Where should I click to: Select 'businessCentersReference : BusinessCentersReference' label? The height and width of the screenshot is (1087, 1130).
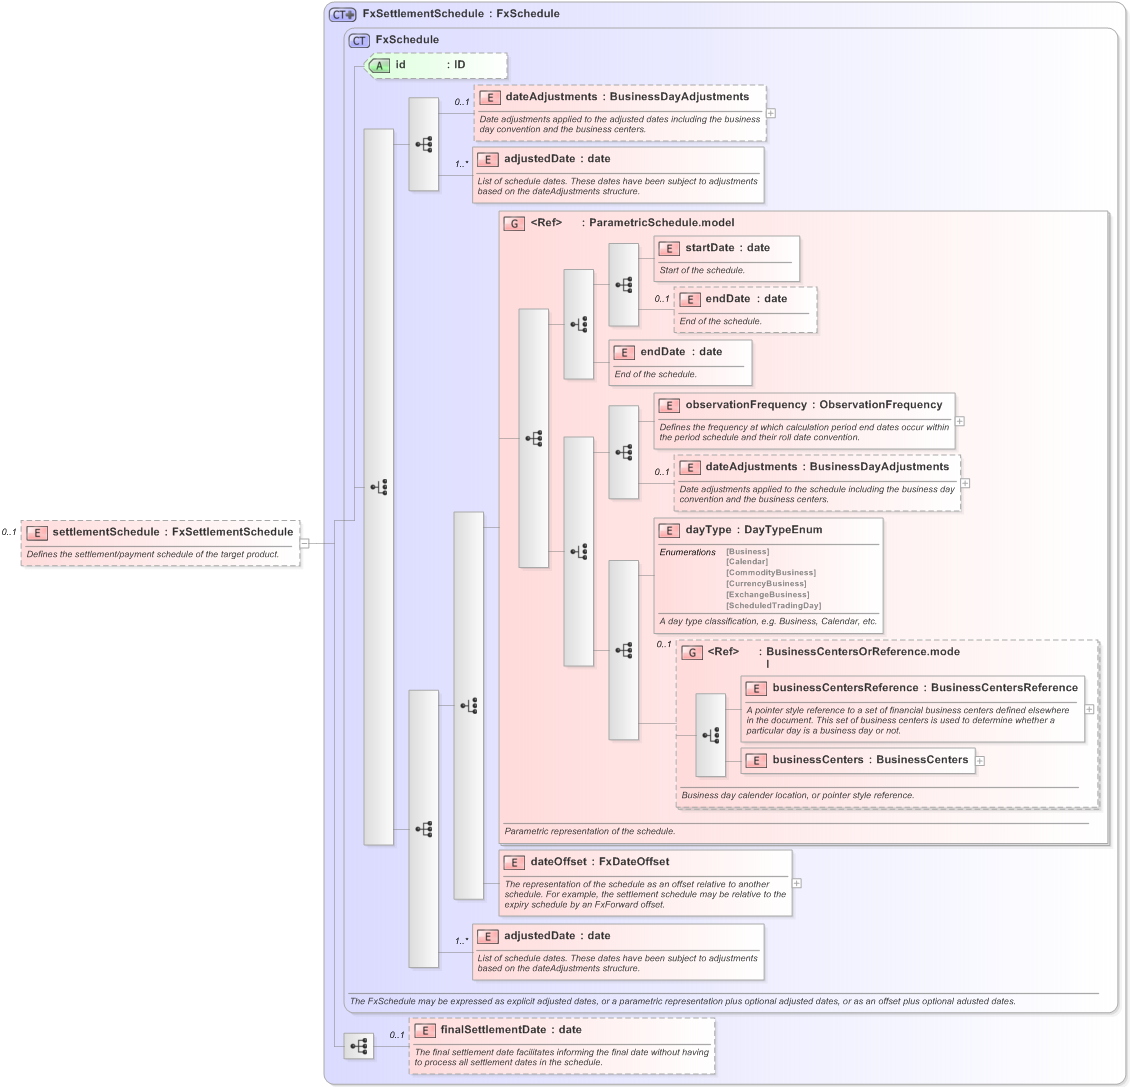(925, 688)
